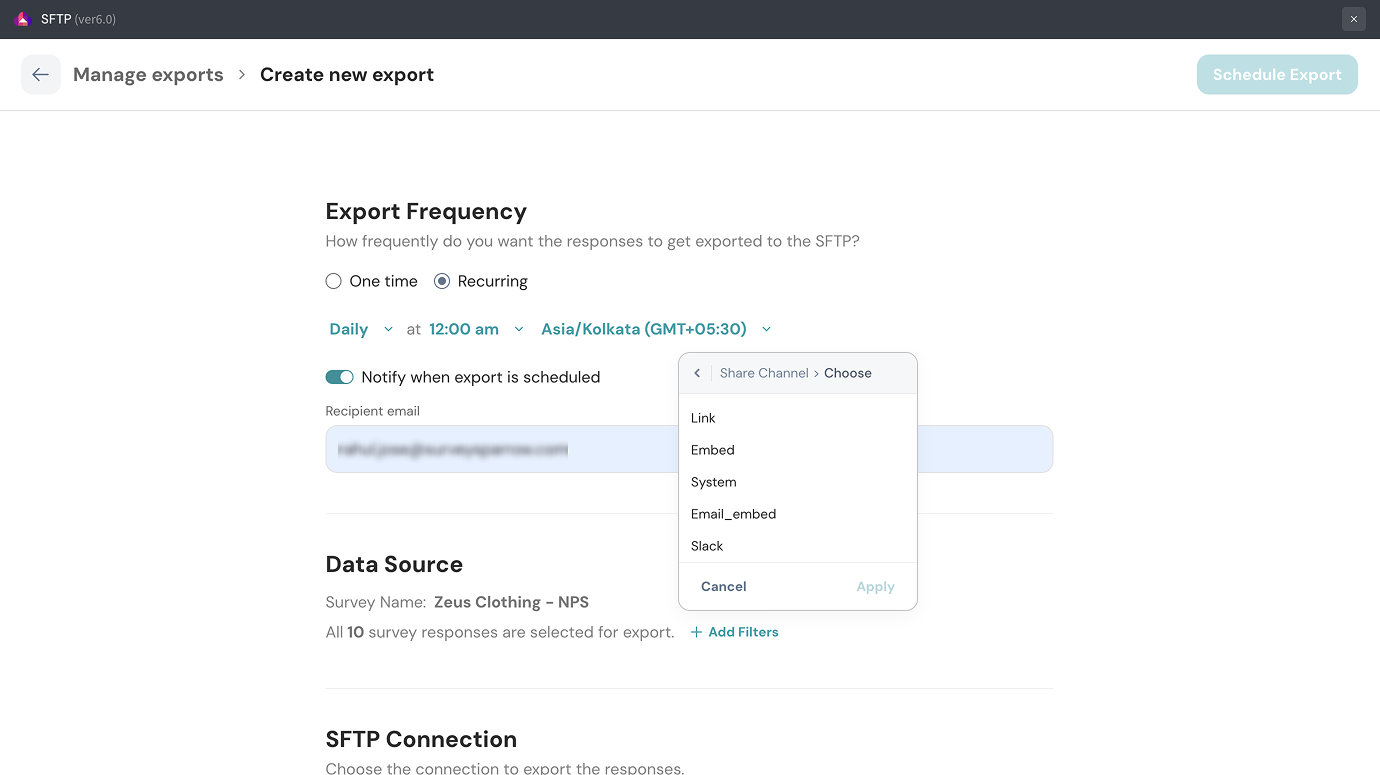Screen dimensions: 1380x775
Task: Open the Daily frequency dropdown
Action: point(361,329)
